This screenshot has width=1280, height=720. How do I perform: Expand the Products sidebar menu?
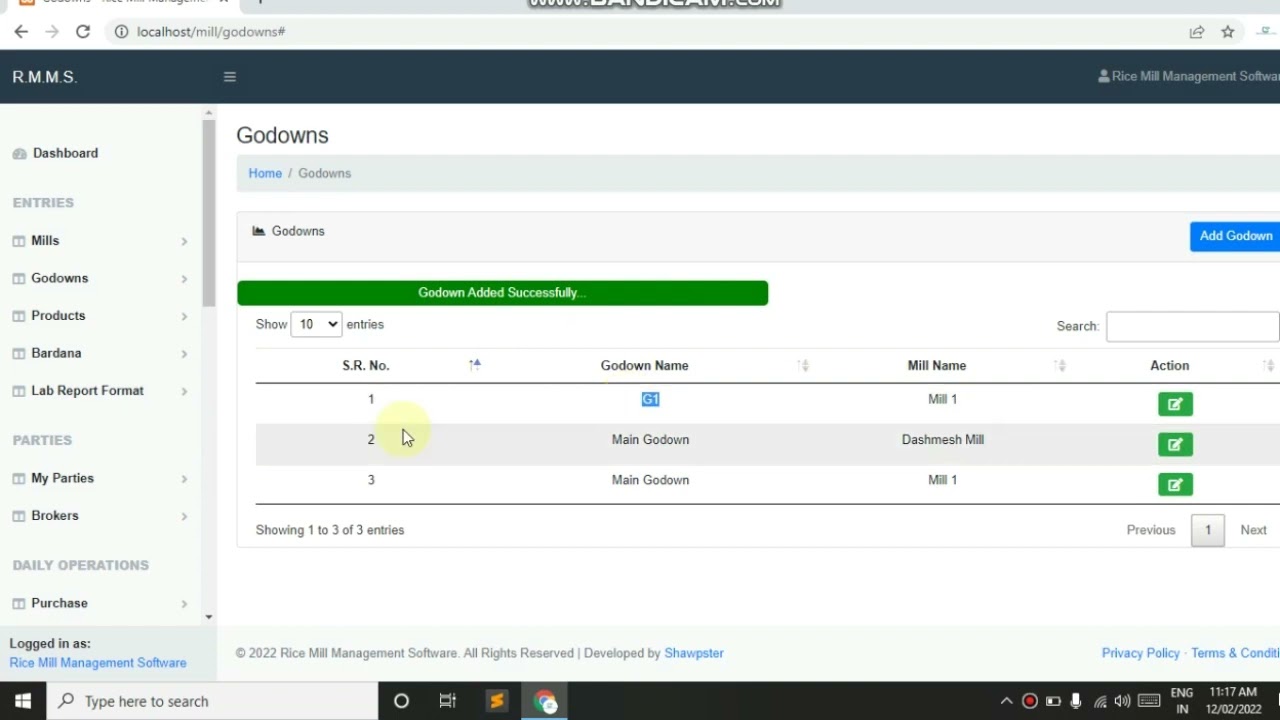[x=184, y=317]
